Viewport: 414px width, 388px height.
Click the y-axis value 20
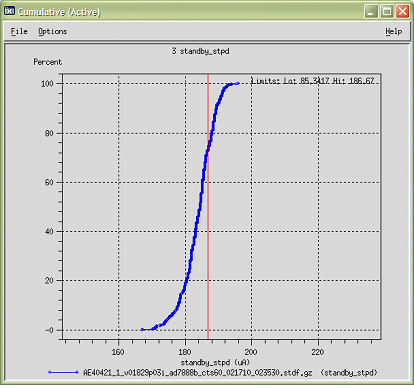point(49,281)
